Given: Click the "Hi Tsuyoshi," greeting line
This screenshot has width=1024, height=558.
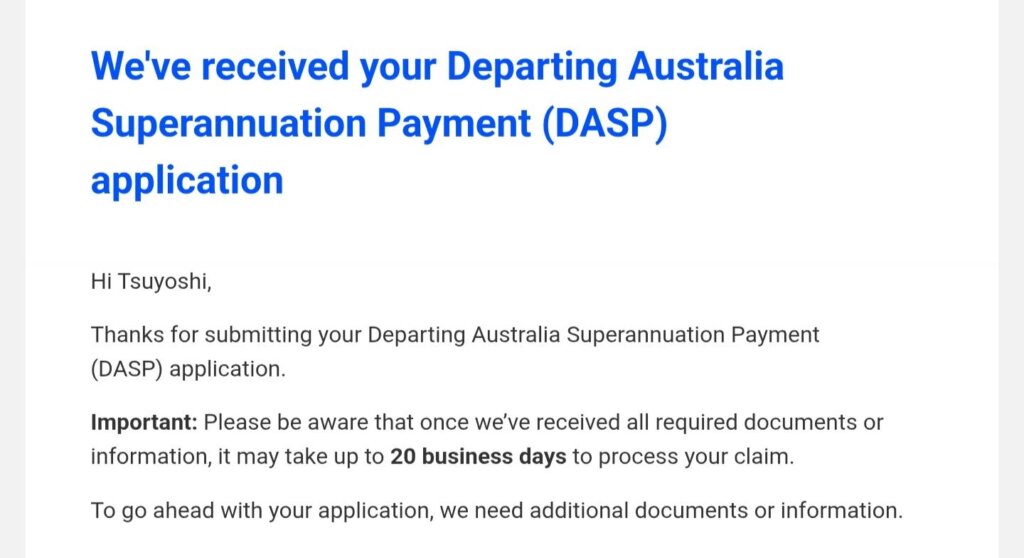Looking at the screenshot, I should click(x=151, y=283).
